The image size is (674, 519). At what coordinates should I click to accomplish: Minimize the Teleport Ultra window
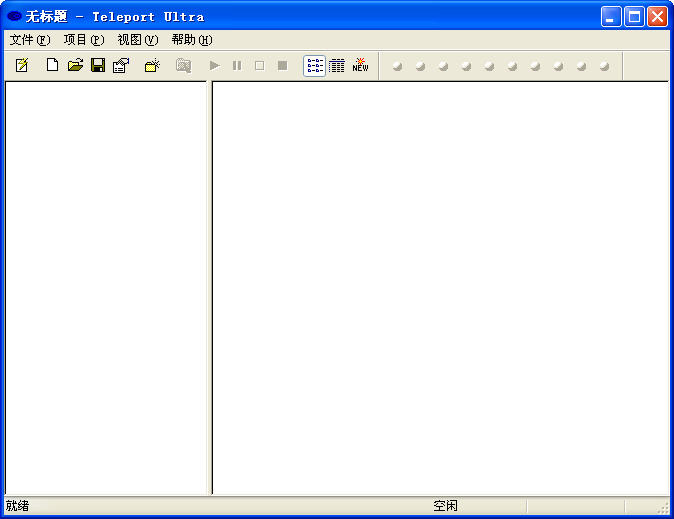click(x=611, y=17)
